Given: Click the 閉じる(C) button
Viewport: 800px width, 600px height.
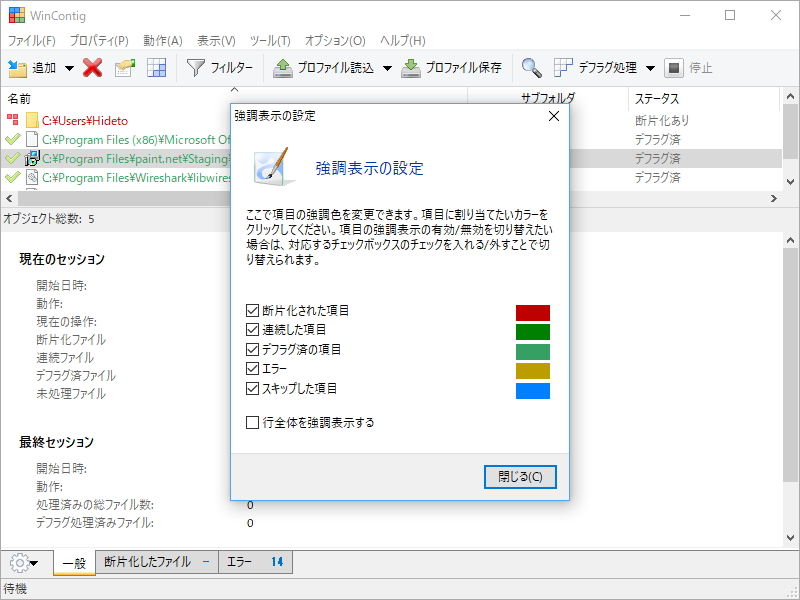Looking at the screenshot, I should coord(520,477).
